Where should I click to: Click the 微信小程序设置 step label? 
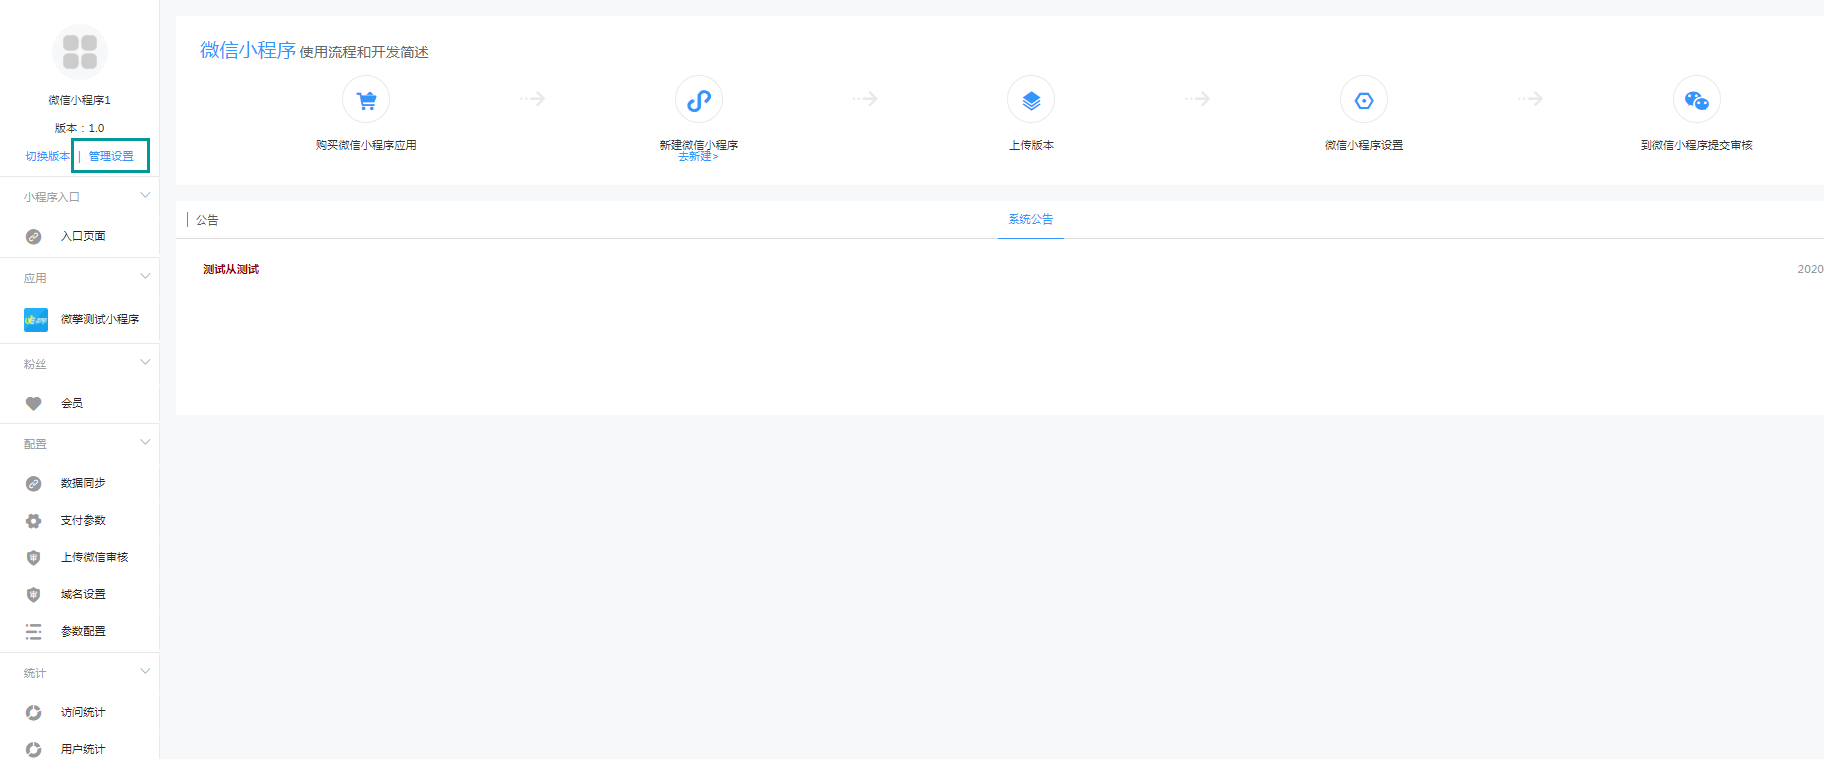click(x=1364, y=145)
